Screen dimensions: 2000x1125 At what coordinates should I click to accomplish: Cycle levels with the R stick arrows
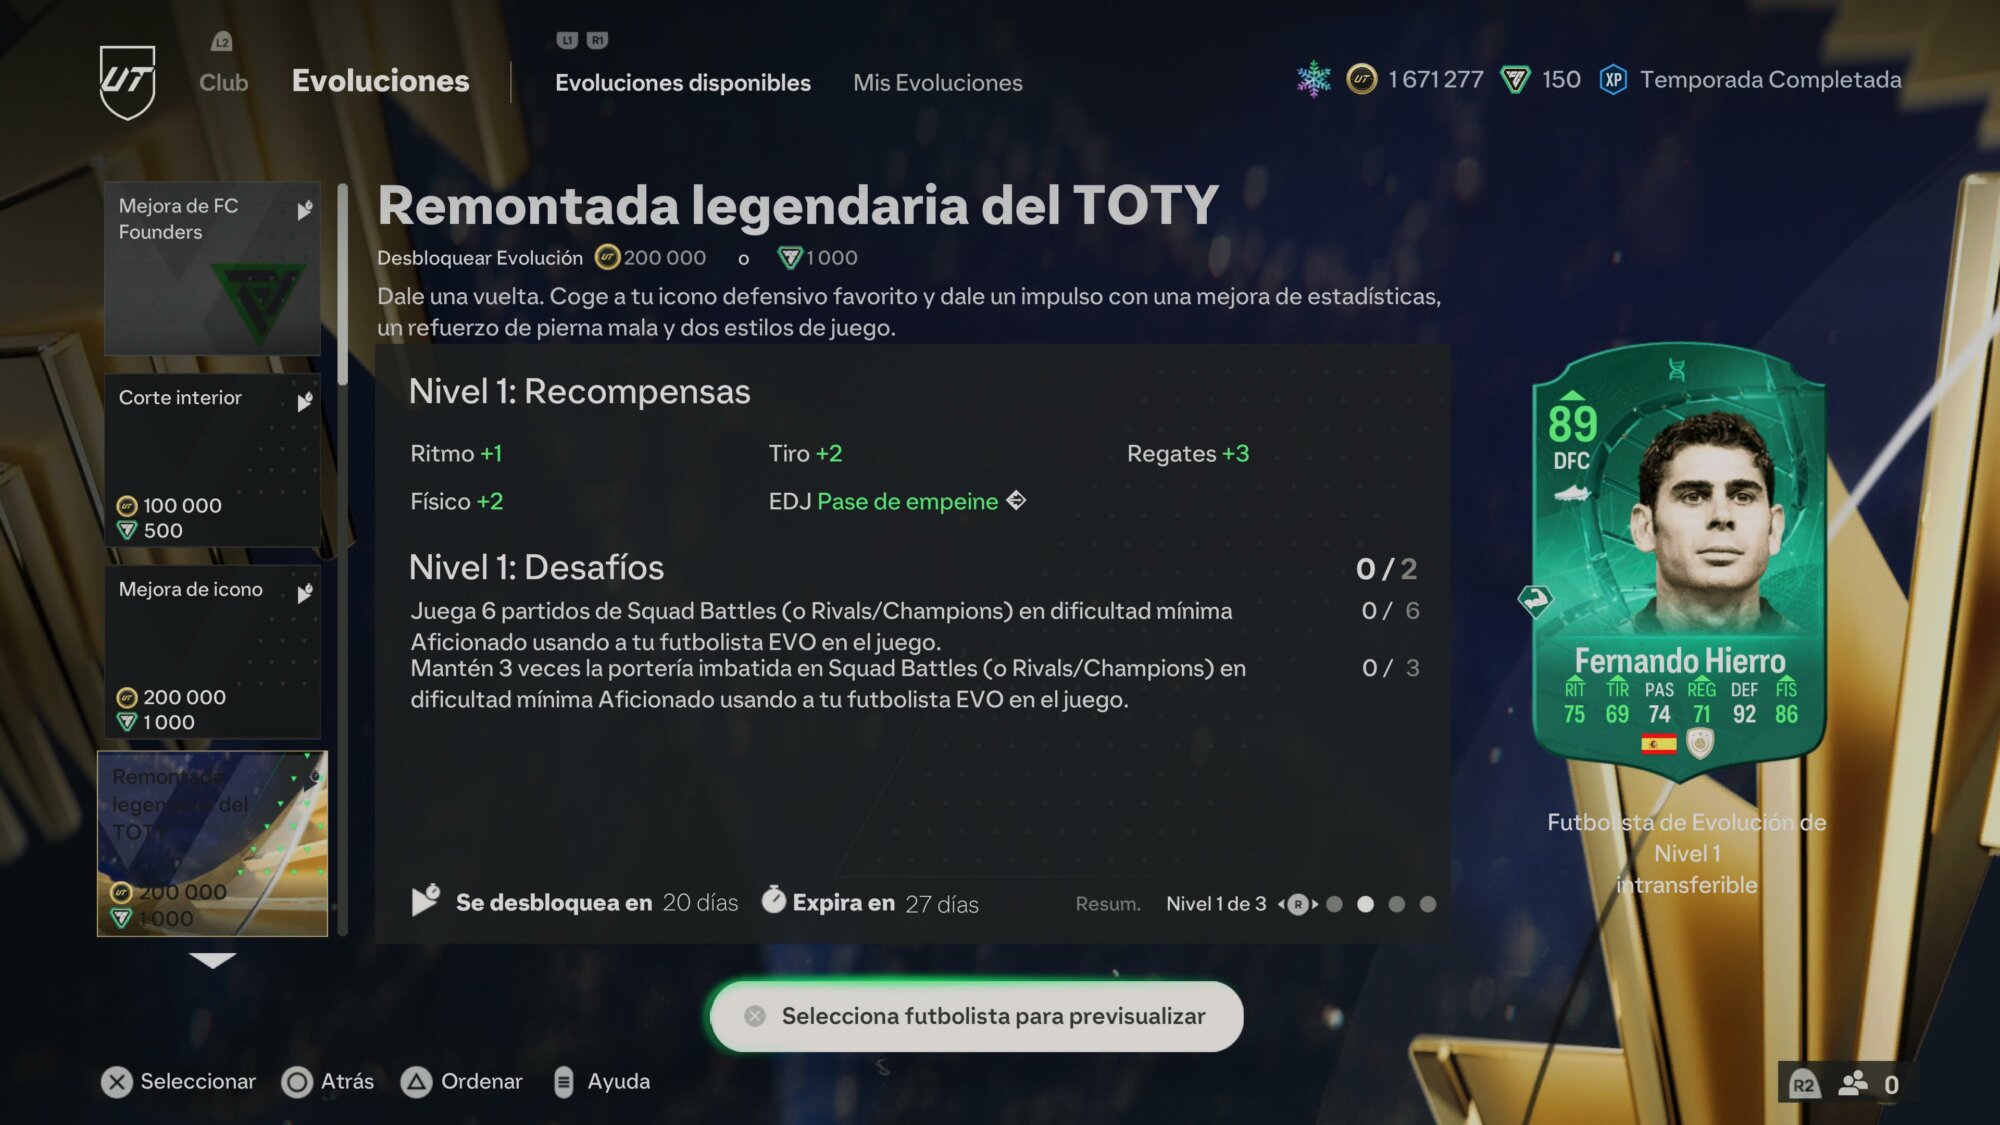tap(1298, 904)
